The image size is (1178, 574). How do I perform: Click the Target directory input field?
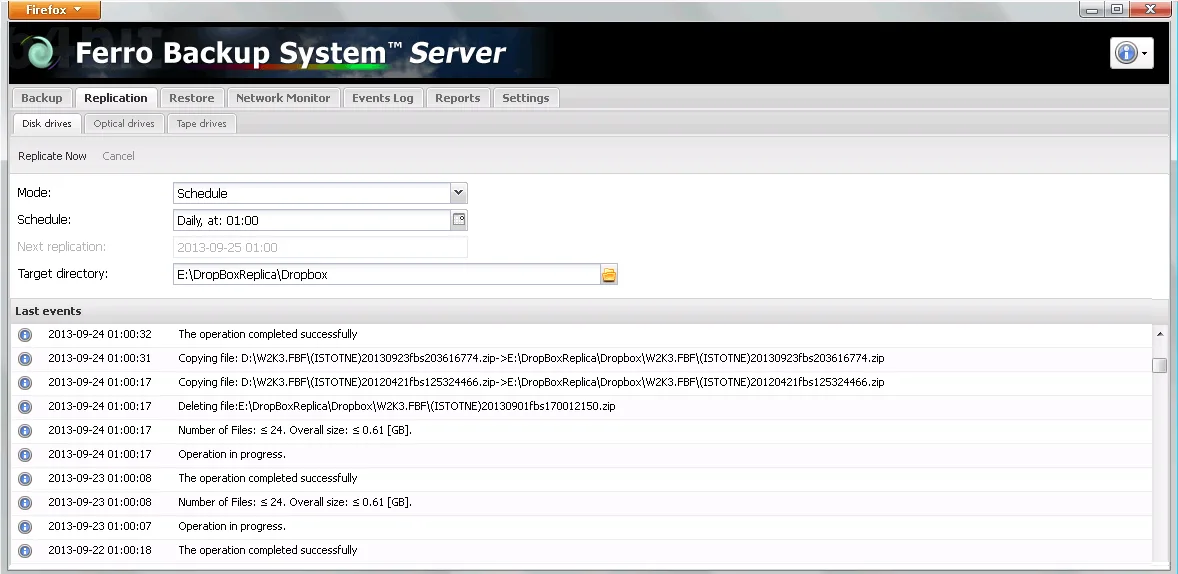pos(386,274)
